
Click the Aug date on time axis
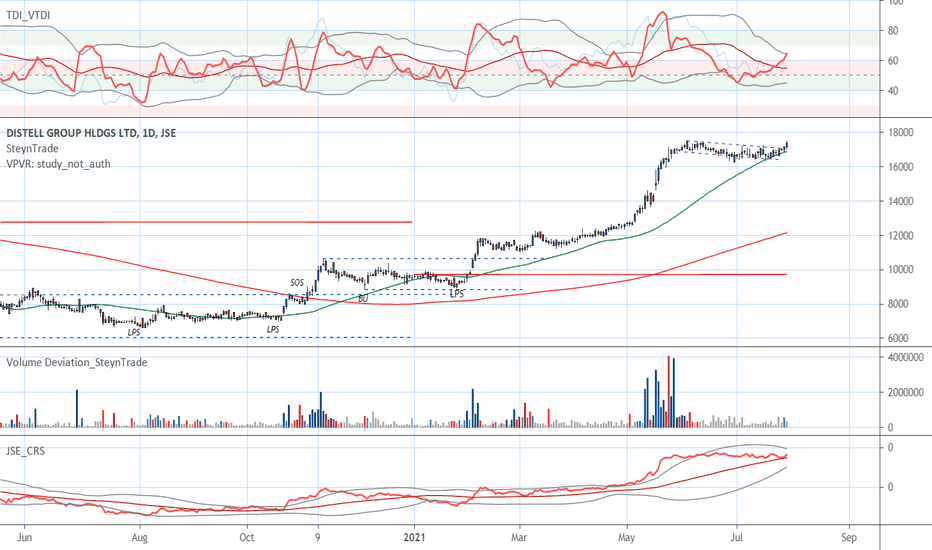pos(139,538)
